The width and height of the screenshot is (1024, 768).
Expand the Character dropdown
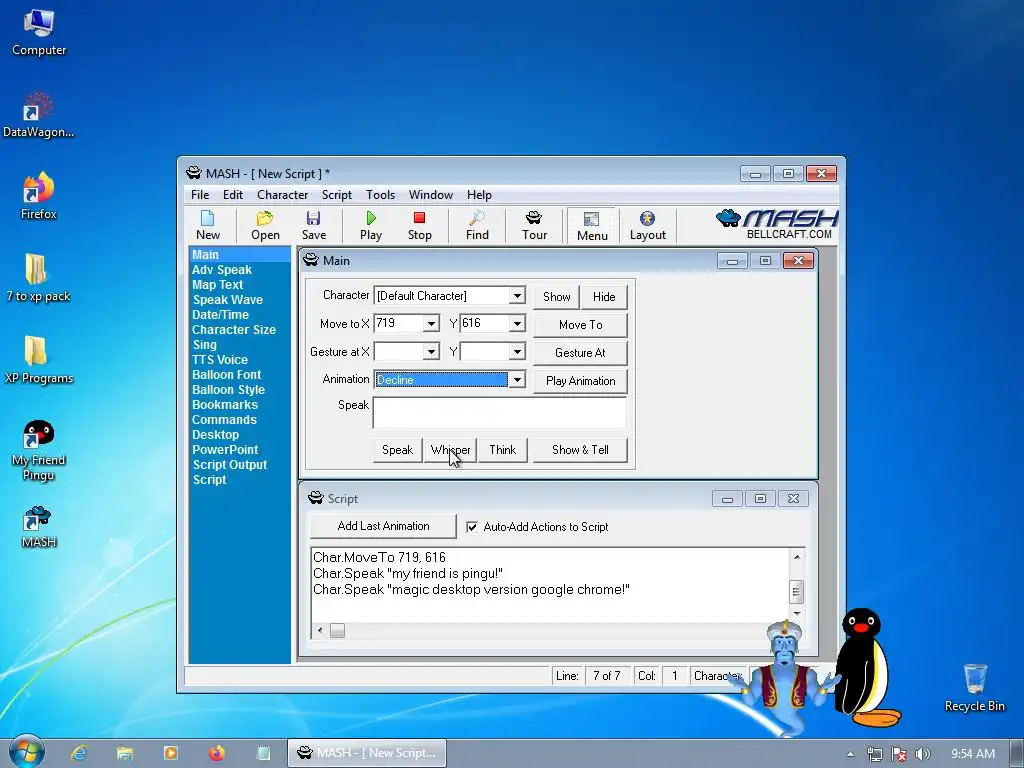pos(517,296)
